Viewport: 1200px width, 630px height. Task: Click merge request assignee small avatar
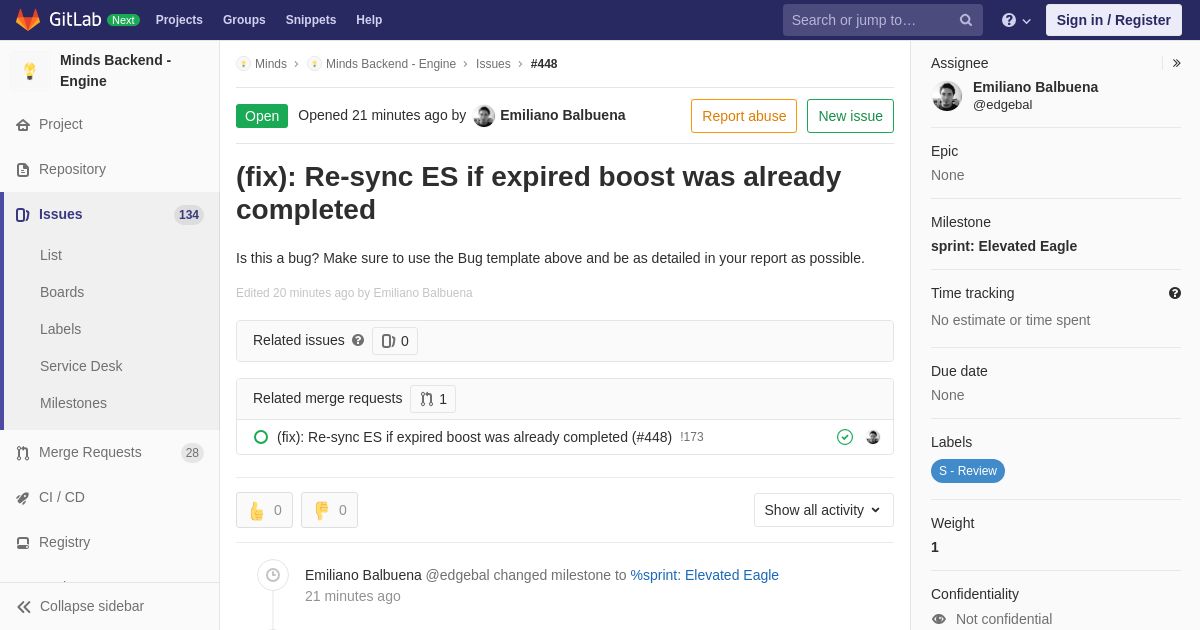tap(873, 437)
